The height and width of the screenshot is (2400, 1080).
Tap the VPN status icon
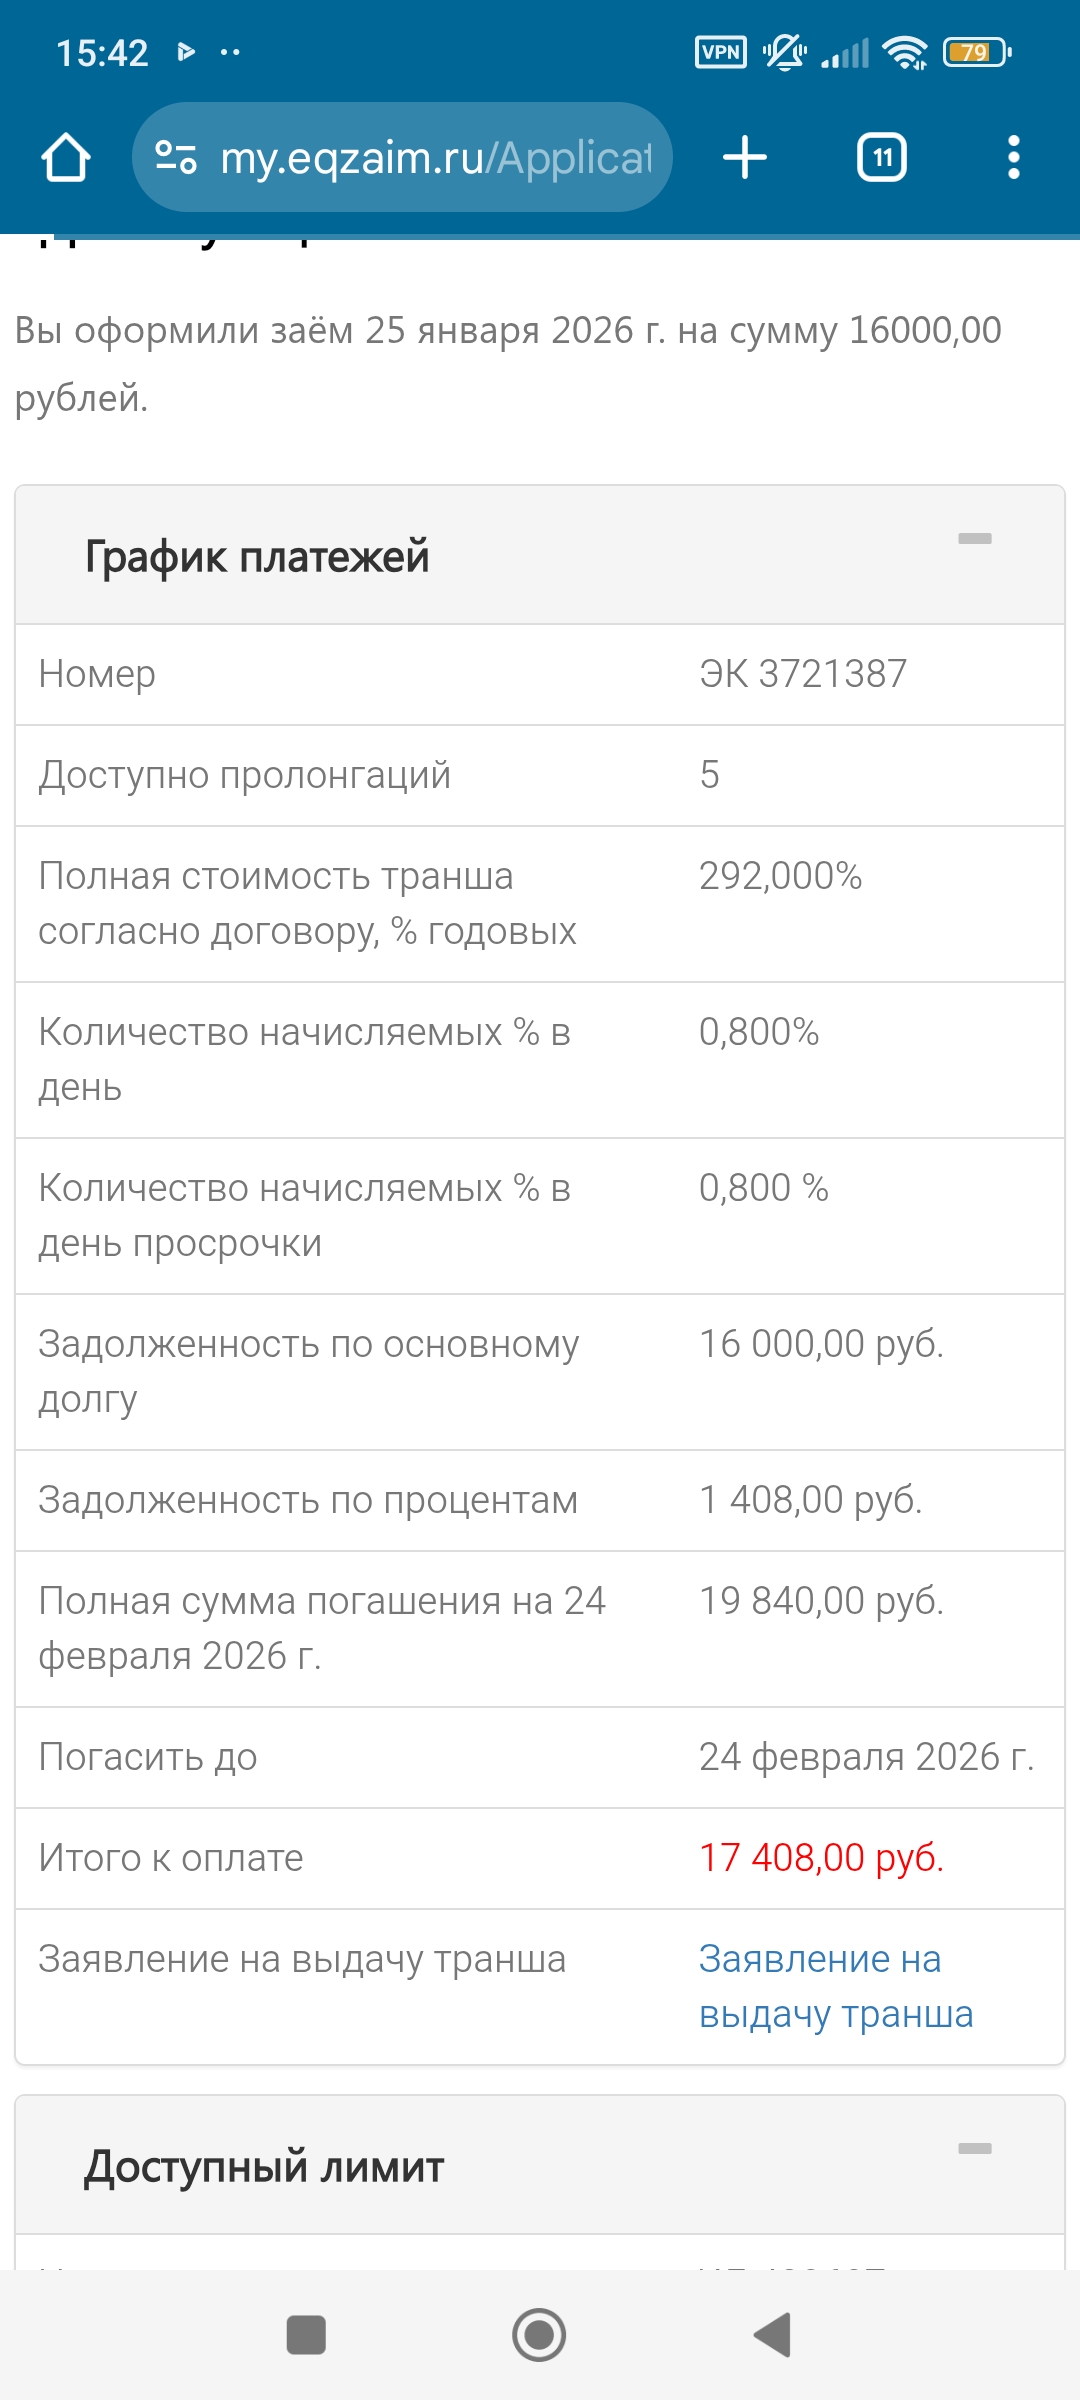pos(720,52)
